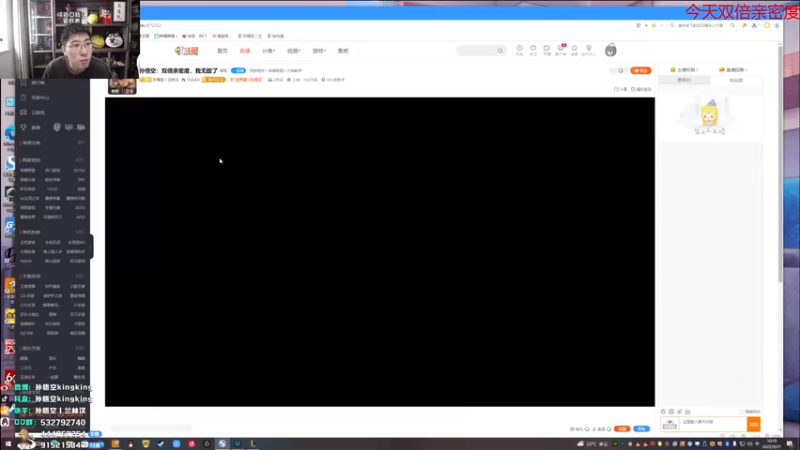Click the pill icon beside follow button
This screenshot has height=450, width=800.
[619, 70]
